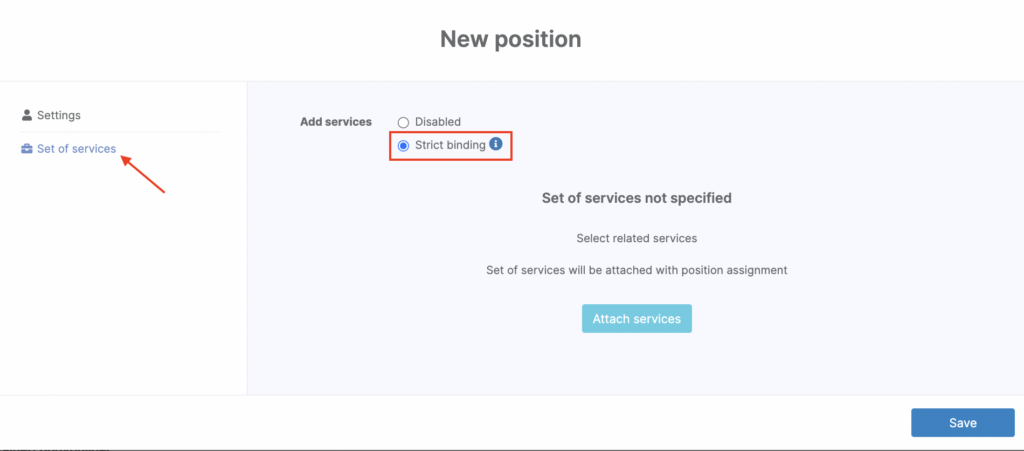This screenshot has width=1024, height=451.
Task: Open the Settings section in the sidebar
Action: [58, 115]
